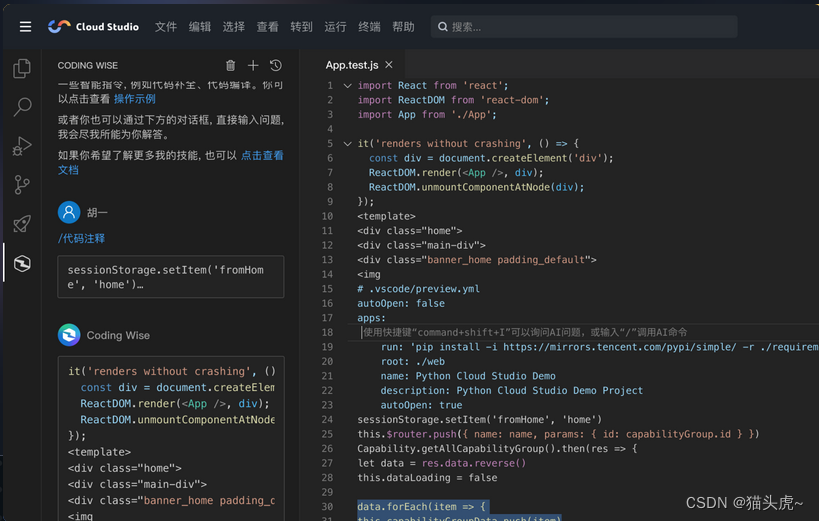Click the sessionStorage code snippet box
The image size is (819, 521).
171,277
